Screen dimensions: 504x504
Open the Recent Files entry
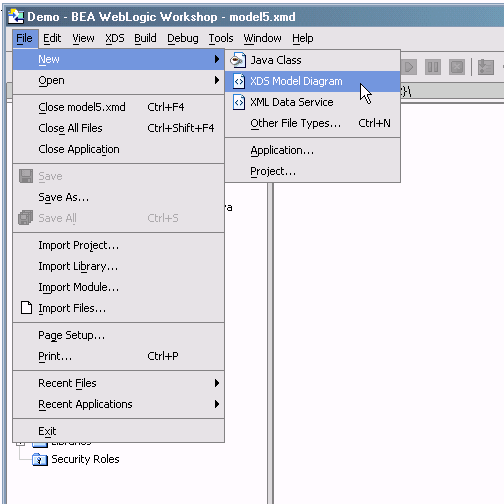tap(119, 383)
